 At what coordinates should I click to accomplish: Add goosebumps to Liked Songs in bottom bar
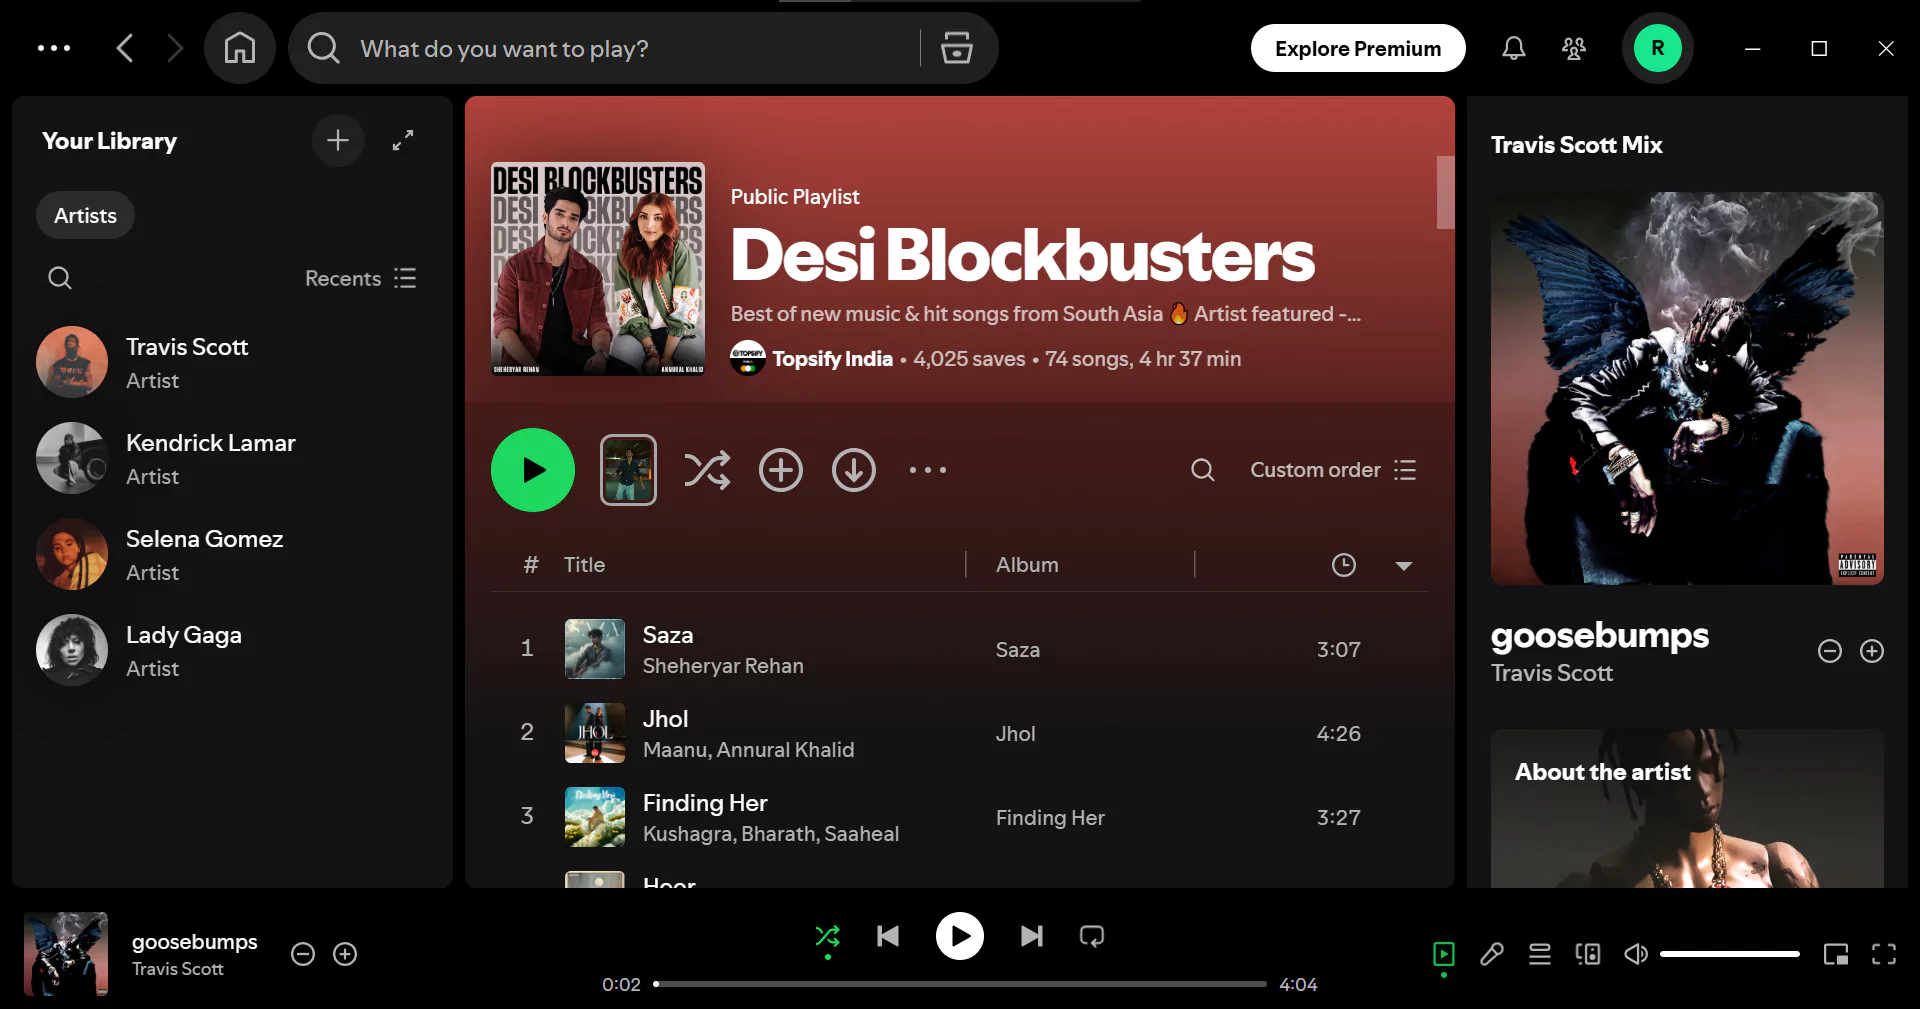(x=345, y=954)
